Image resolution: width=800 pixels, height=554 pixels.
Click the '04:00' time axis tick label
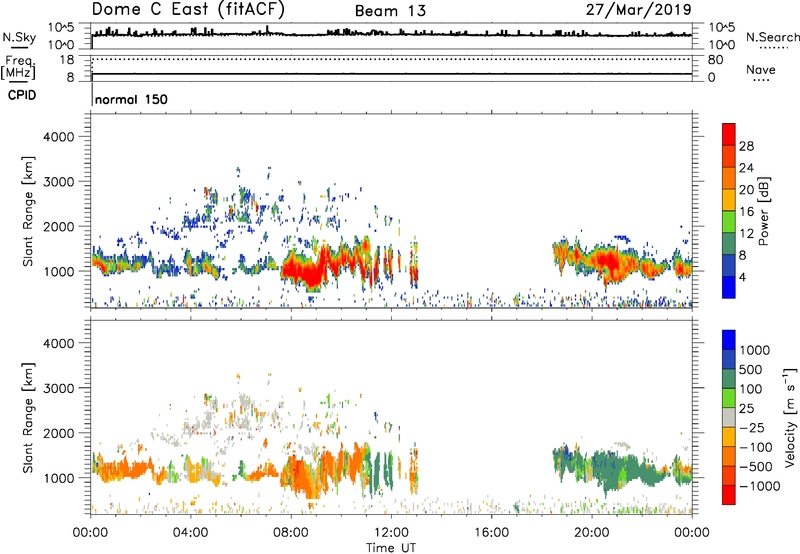coord(191,533)
